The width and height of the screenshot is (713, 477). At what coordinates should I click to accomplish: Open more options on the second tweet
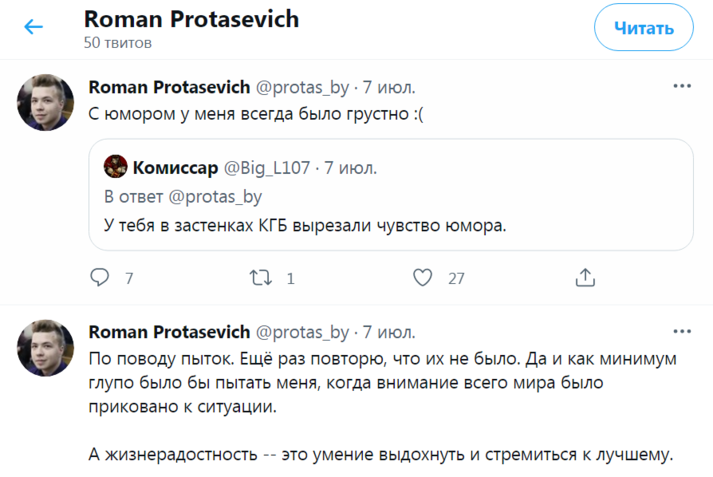tap(682, 332)
